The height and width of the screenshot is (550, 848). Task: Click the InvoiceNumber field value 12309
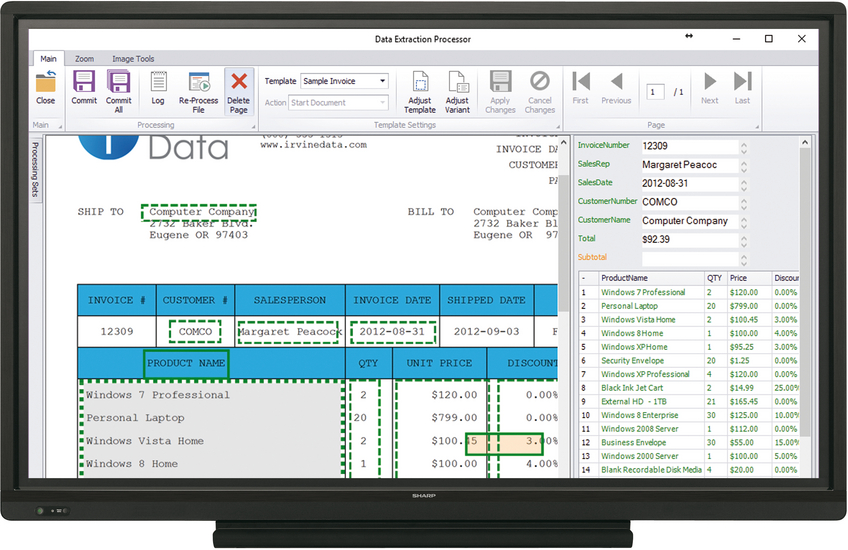pyautogui.click(x=690, y=146)
